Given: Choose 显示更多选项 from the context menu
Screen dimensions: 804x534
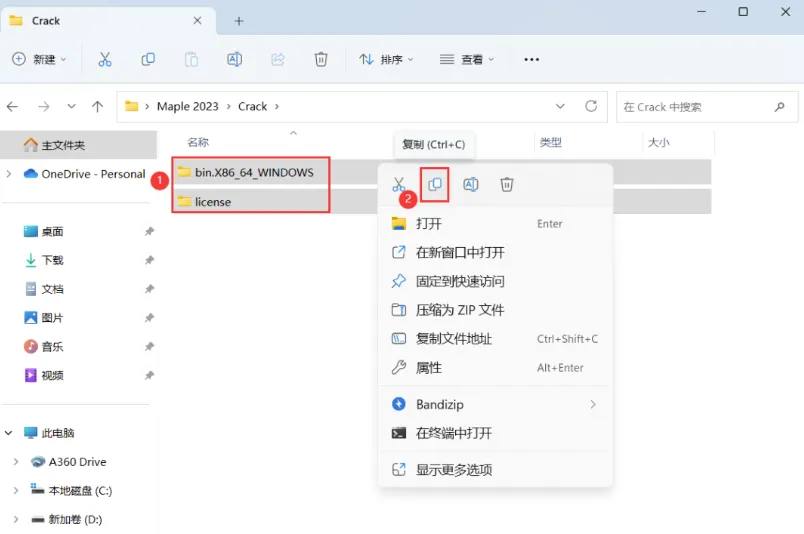Looking at the screenshot, I should 495,469.
